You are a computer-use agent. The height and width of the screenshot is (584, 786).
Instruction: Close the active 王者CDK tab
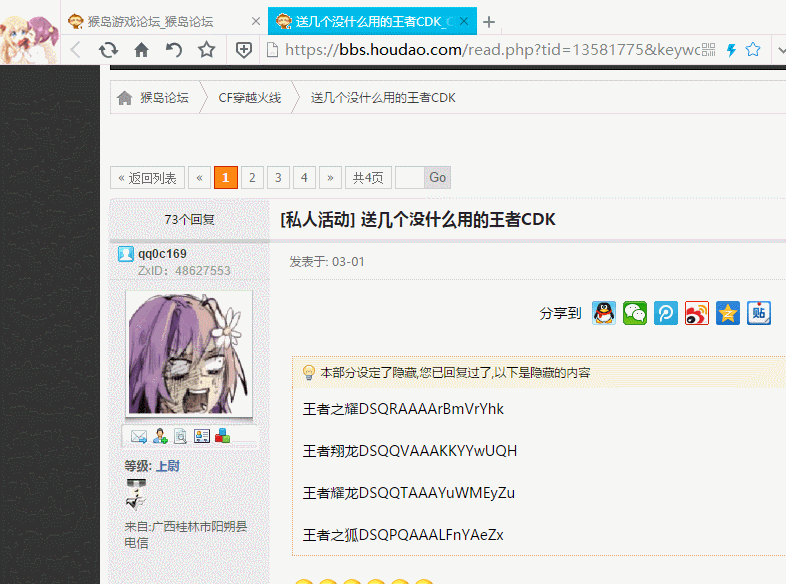(464, 21)
